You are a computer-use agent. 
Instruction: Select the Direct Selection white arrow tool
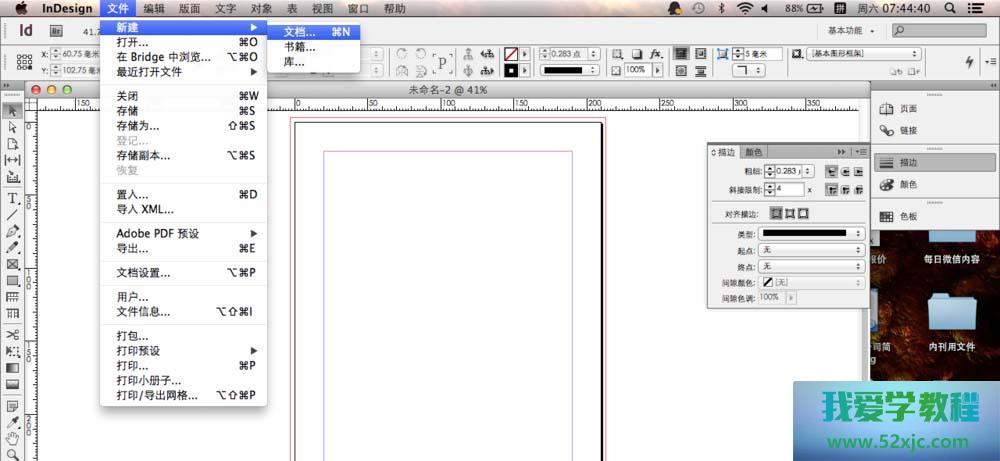point(13,127)
